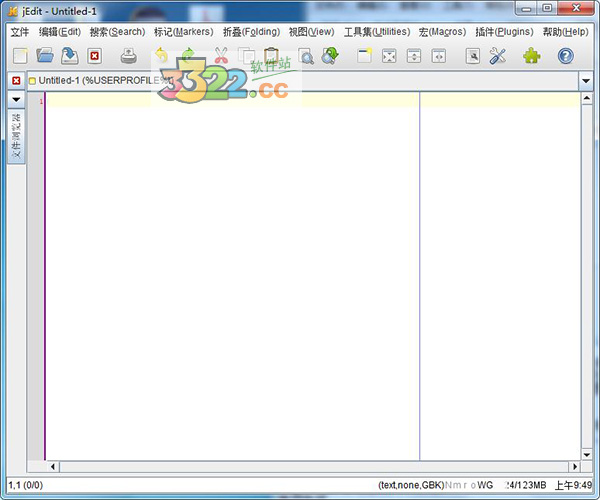This screenshot has height=500, width=600.
Task: Click the Undo yellow arrow icon
Action: [x=162, y=57]
